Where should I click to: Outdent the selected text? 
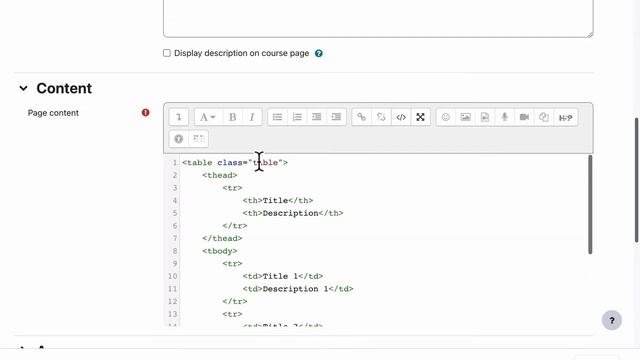pyautogui.click(x=317, y=117)
